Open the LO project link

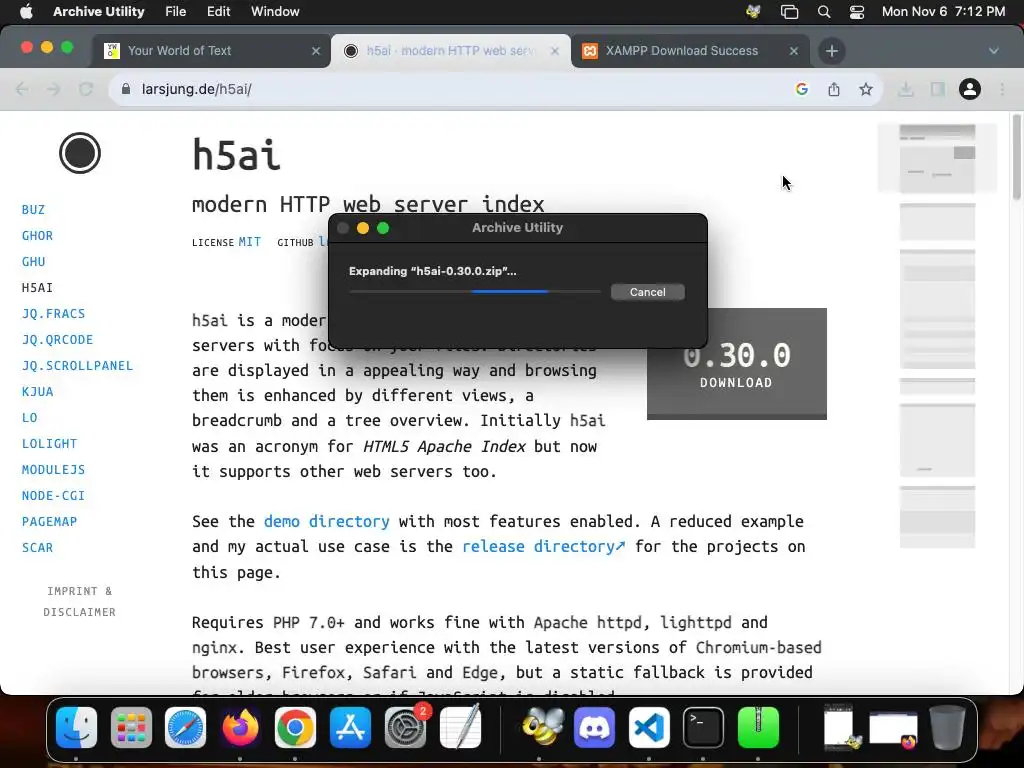click(x=29, y=418)
